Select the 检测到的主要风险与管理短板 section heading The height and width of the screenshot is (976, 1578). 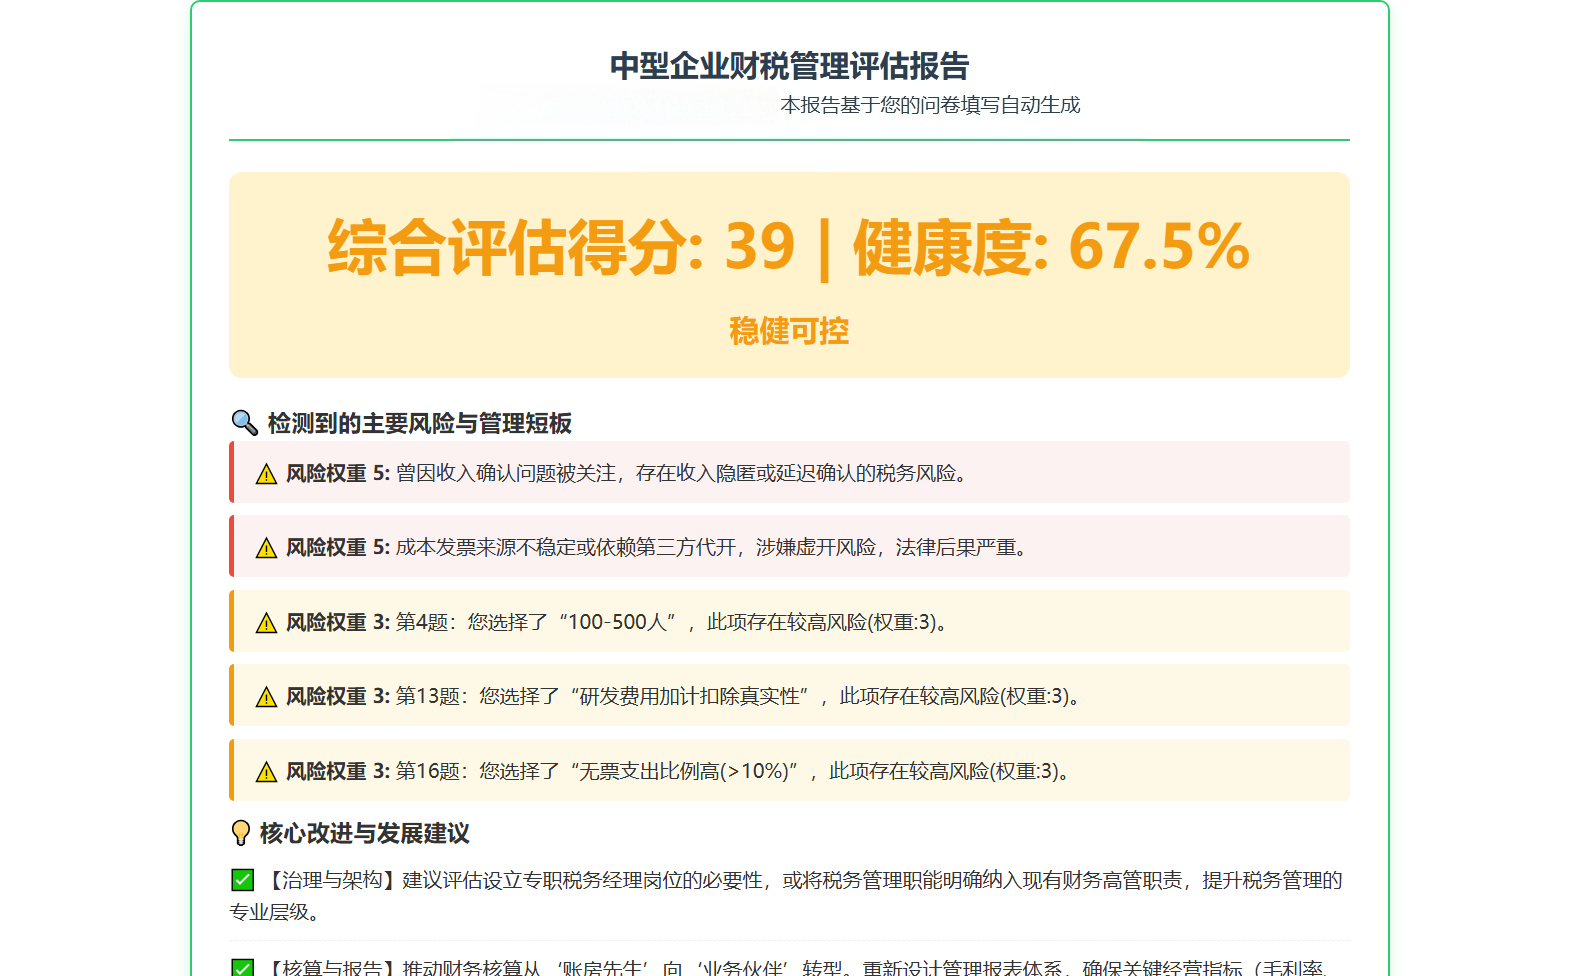point(419,423)
